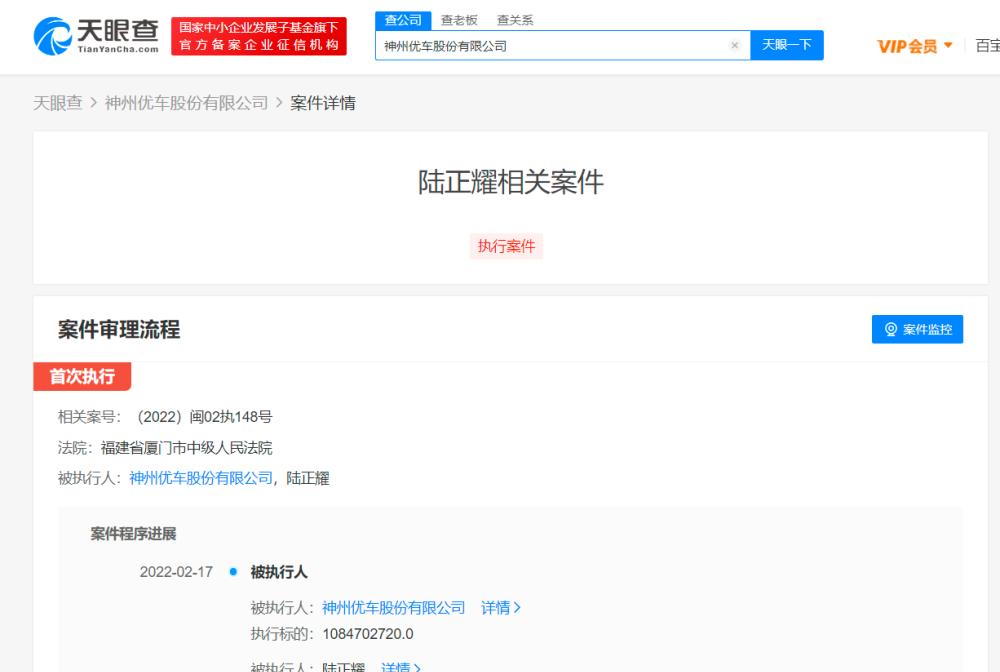Image resolution: width=1000 pixels, height=672 pixels.
Task: Click the date 2022-02-17
Action: pyautogui.click(x=176, y=572)
